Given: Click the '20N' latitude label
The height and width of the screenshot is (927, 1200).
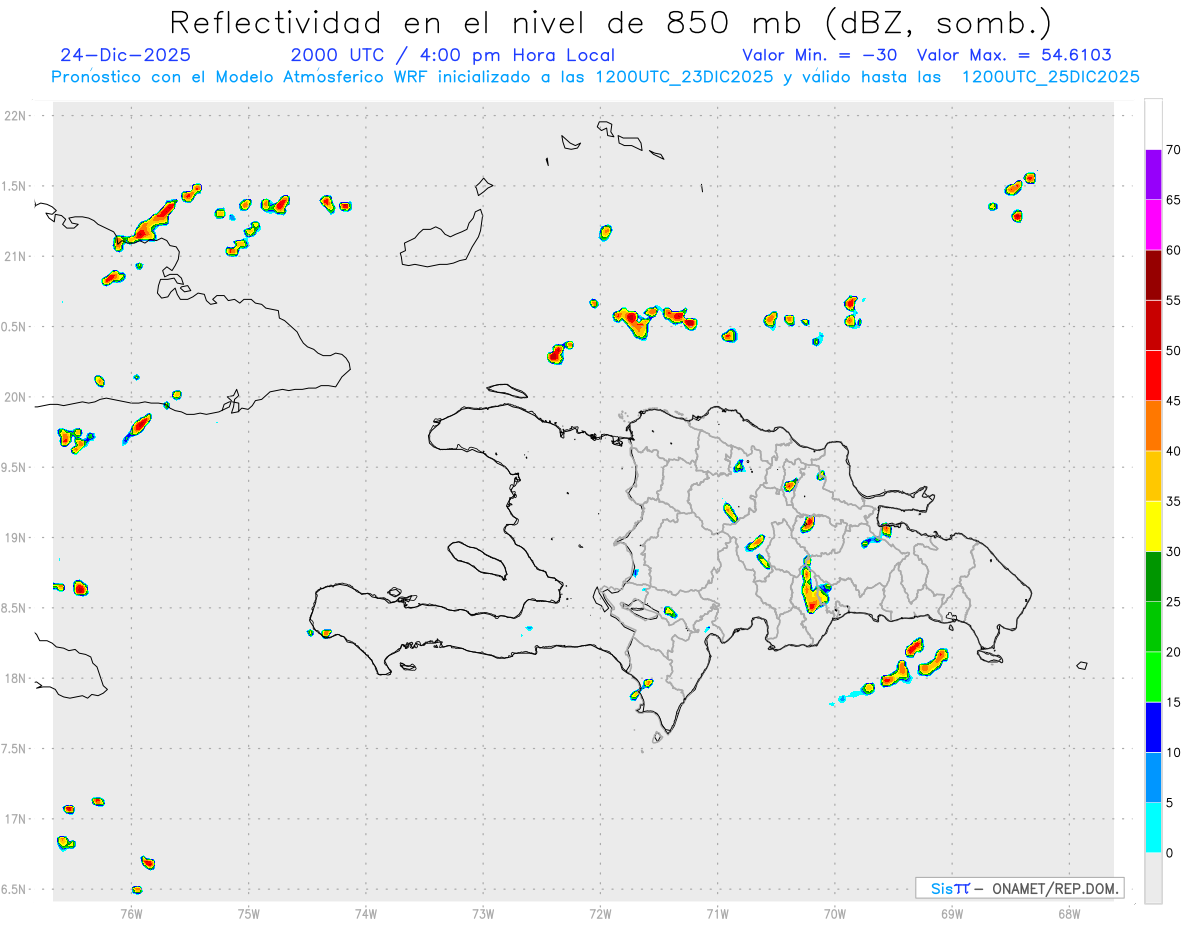Looking at the screenshot, I should tap(15, 398).
